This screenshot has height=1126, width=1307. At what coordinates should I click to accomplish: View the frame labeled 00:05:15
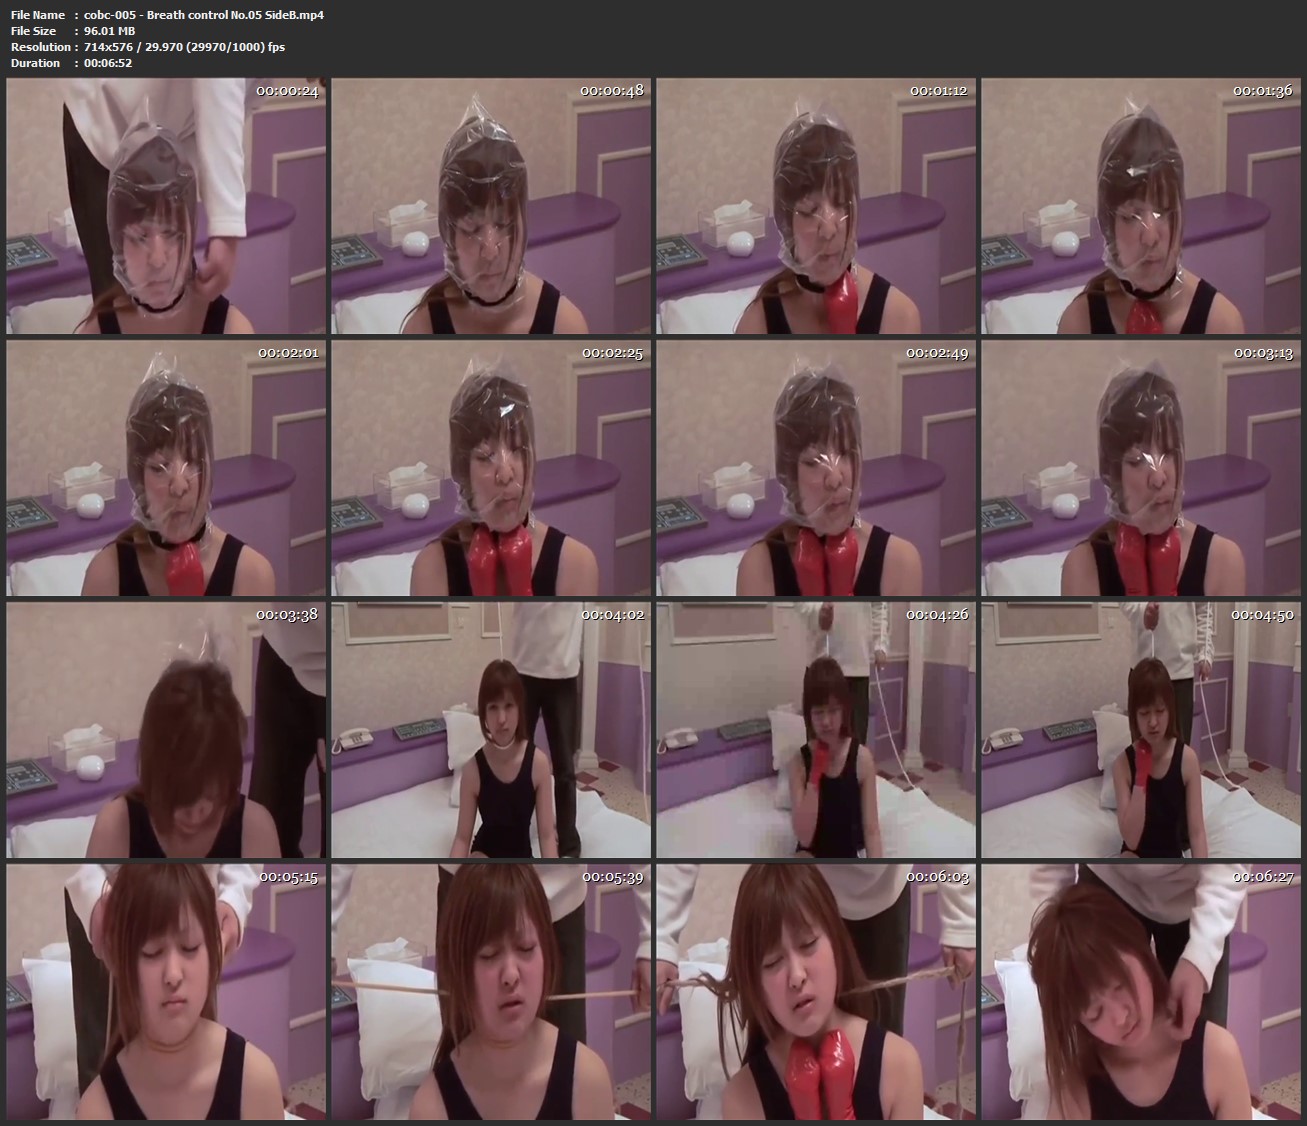click(166, 992)
